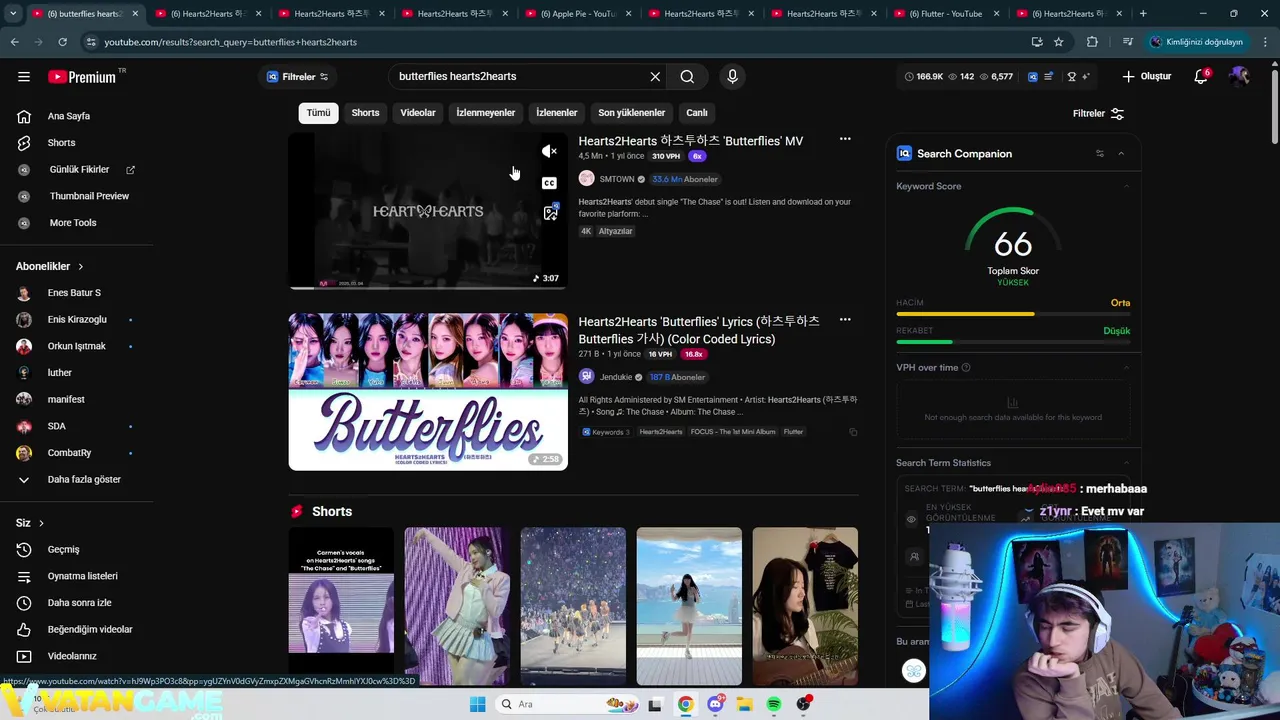
Task: Click the Oluştur create button
Action: (x=1146, y=77)
